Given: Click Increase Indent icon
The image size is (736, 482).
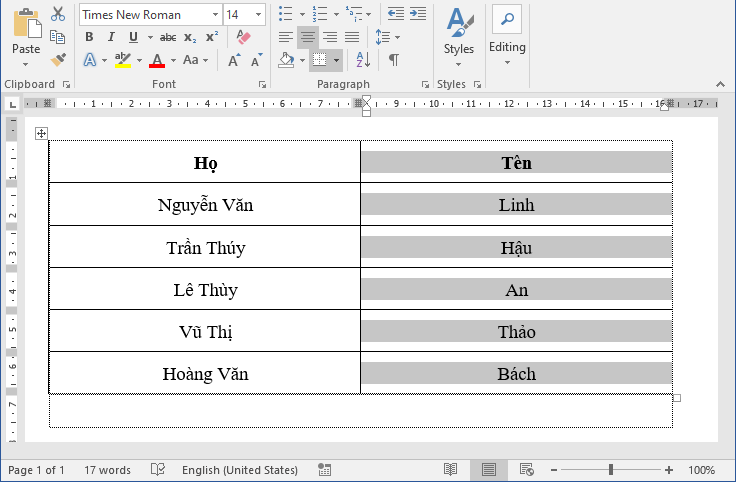Looking at the screenshot, I should click(x=418, y=14).
